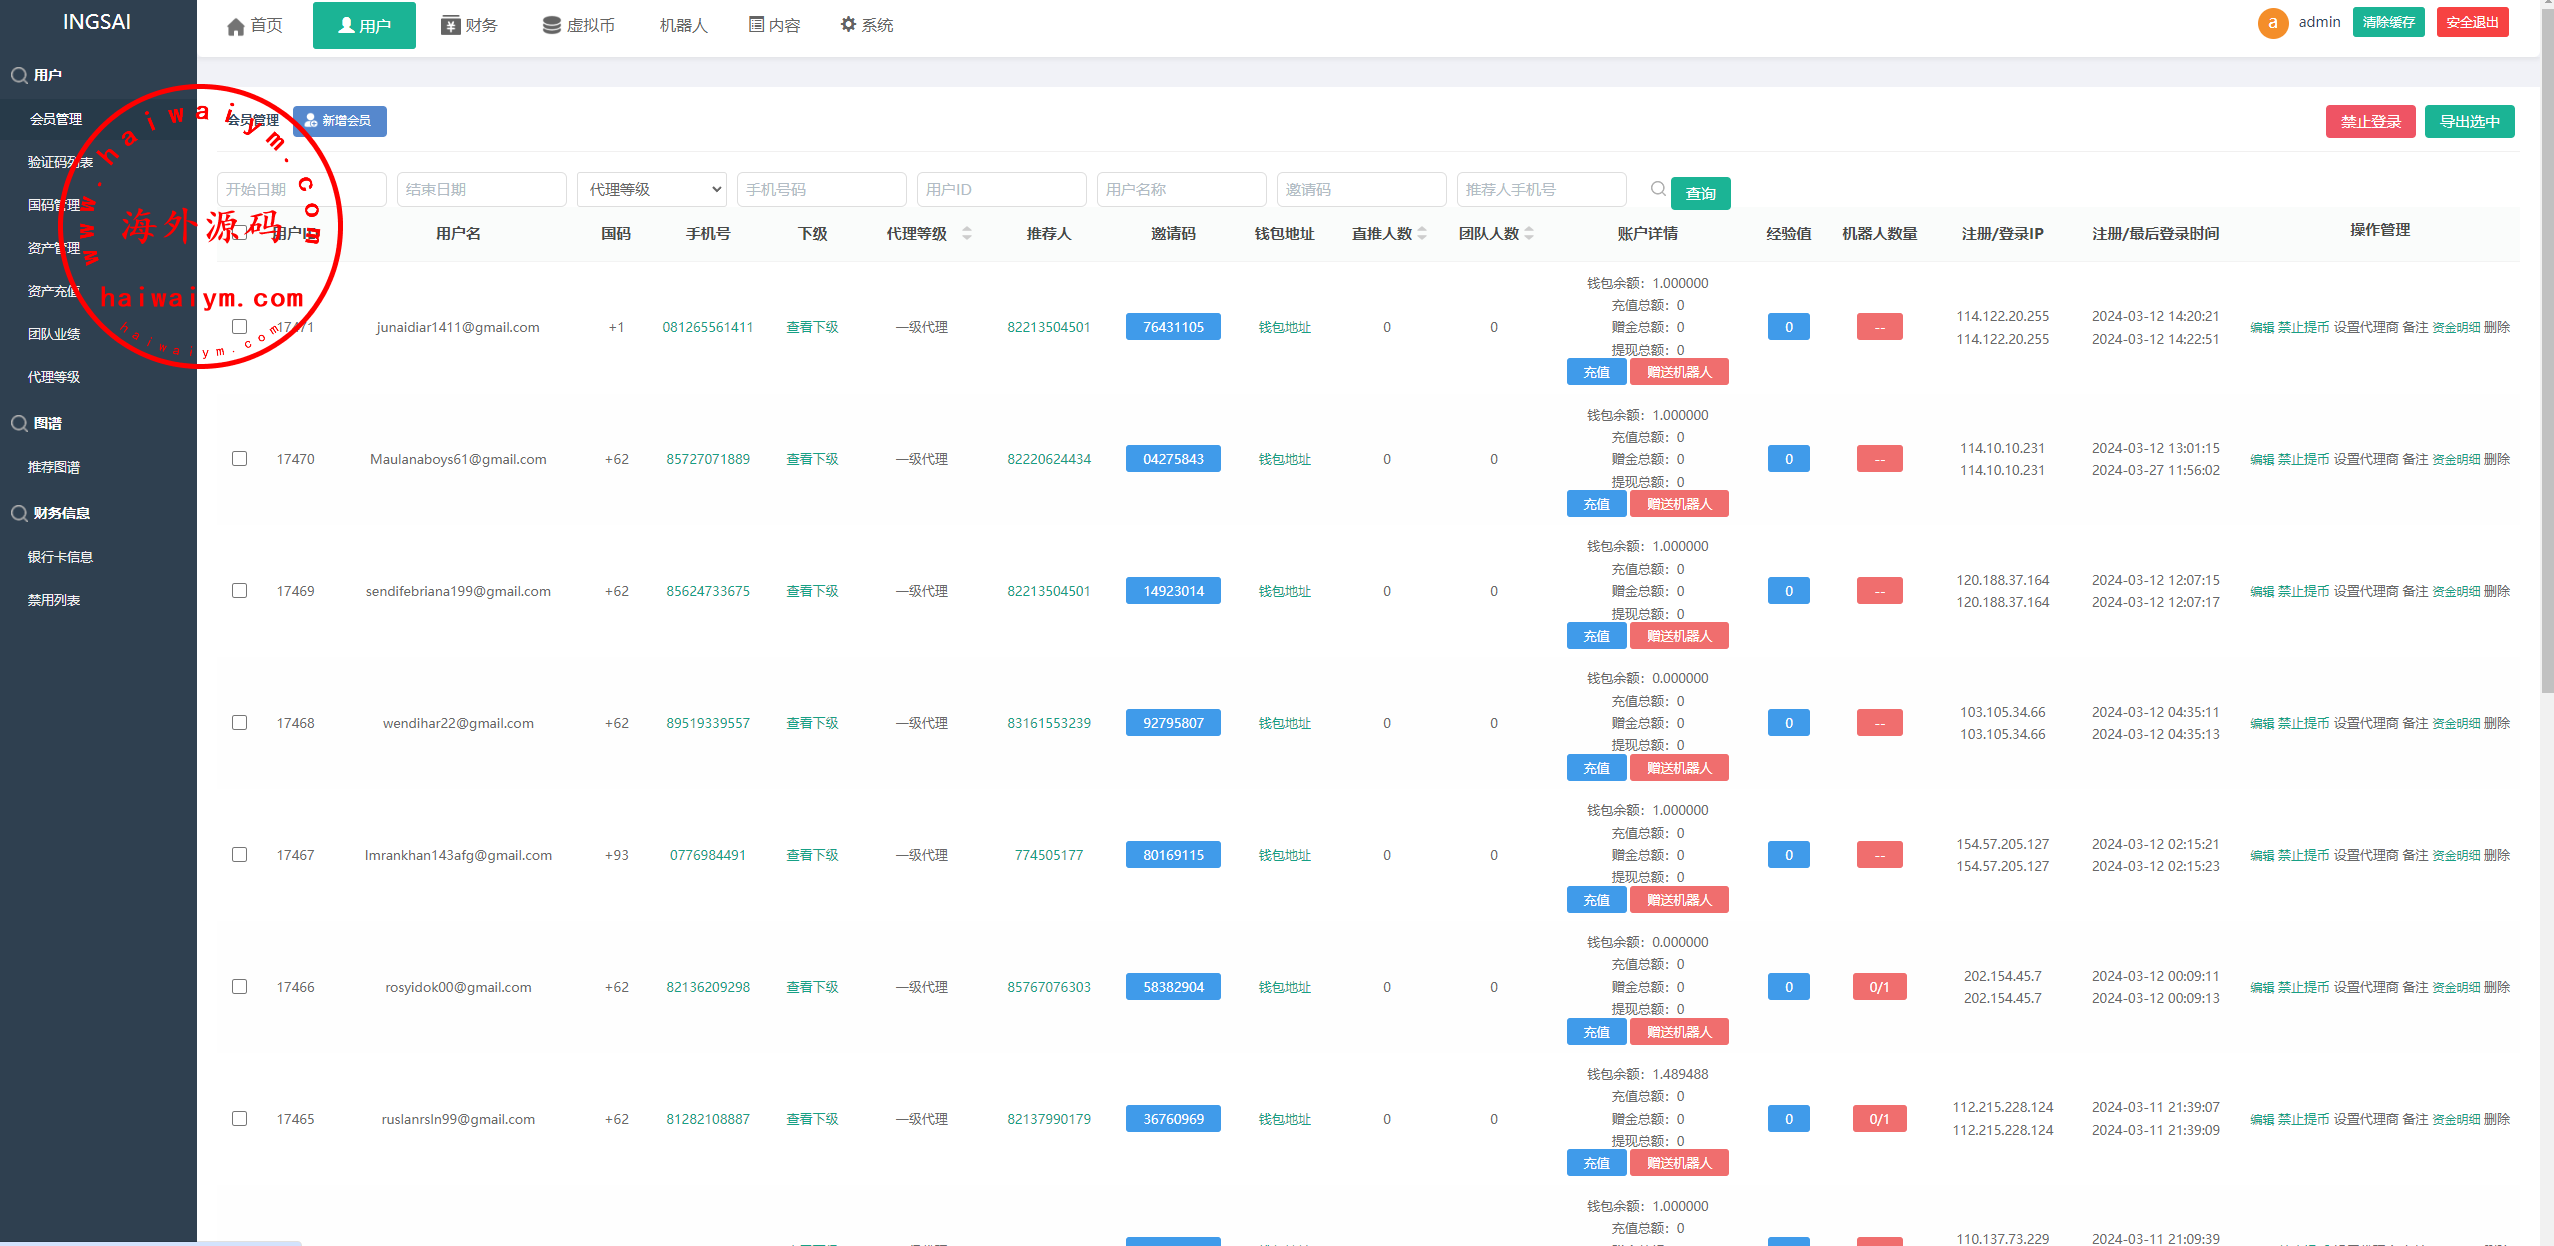The image size is (2554, 1246).
Task: Click the finance (财务) icon in top bar
Action: tap(451, 26)
